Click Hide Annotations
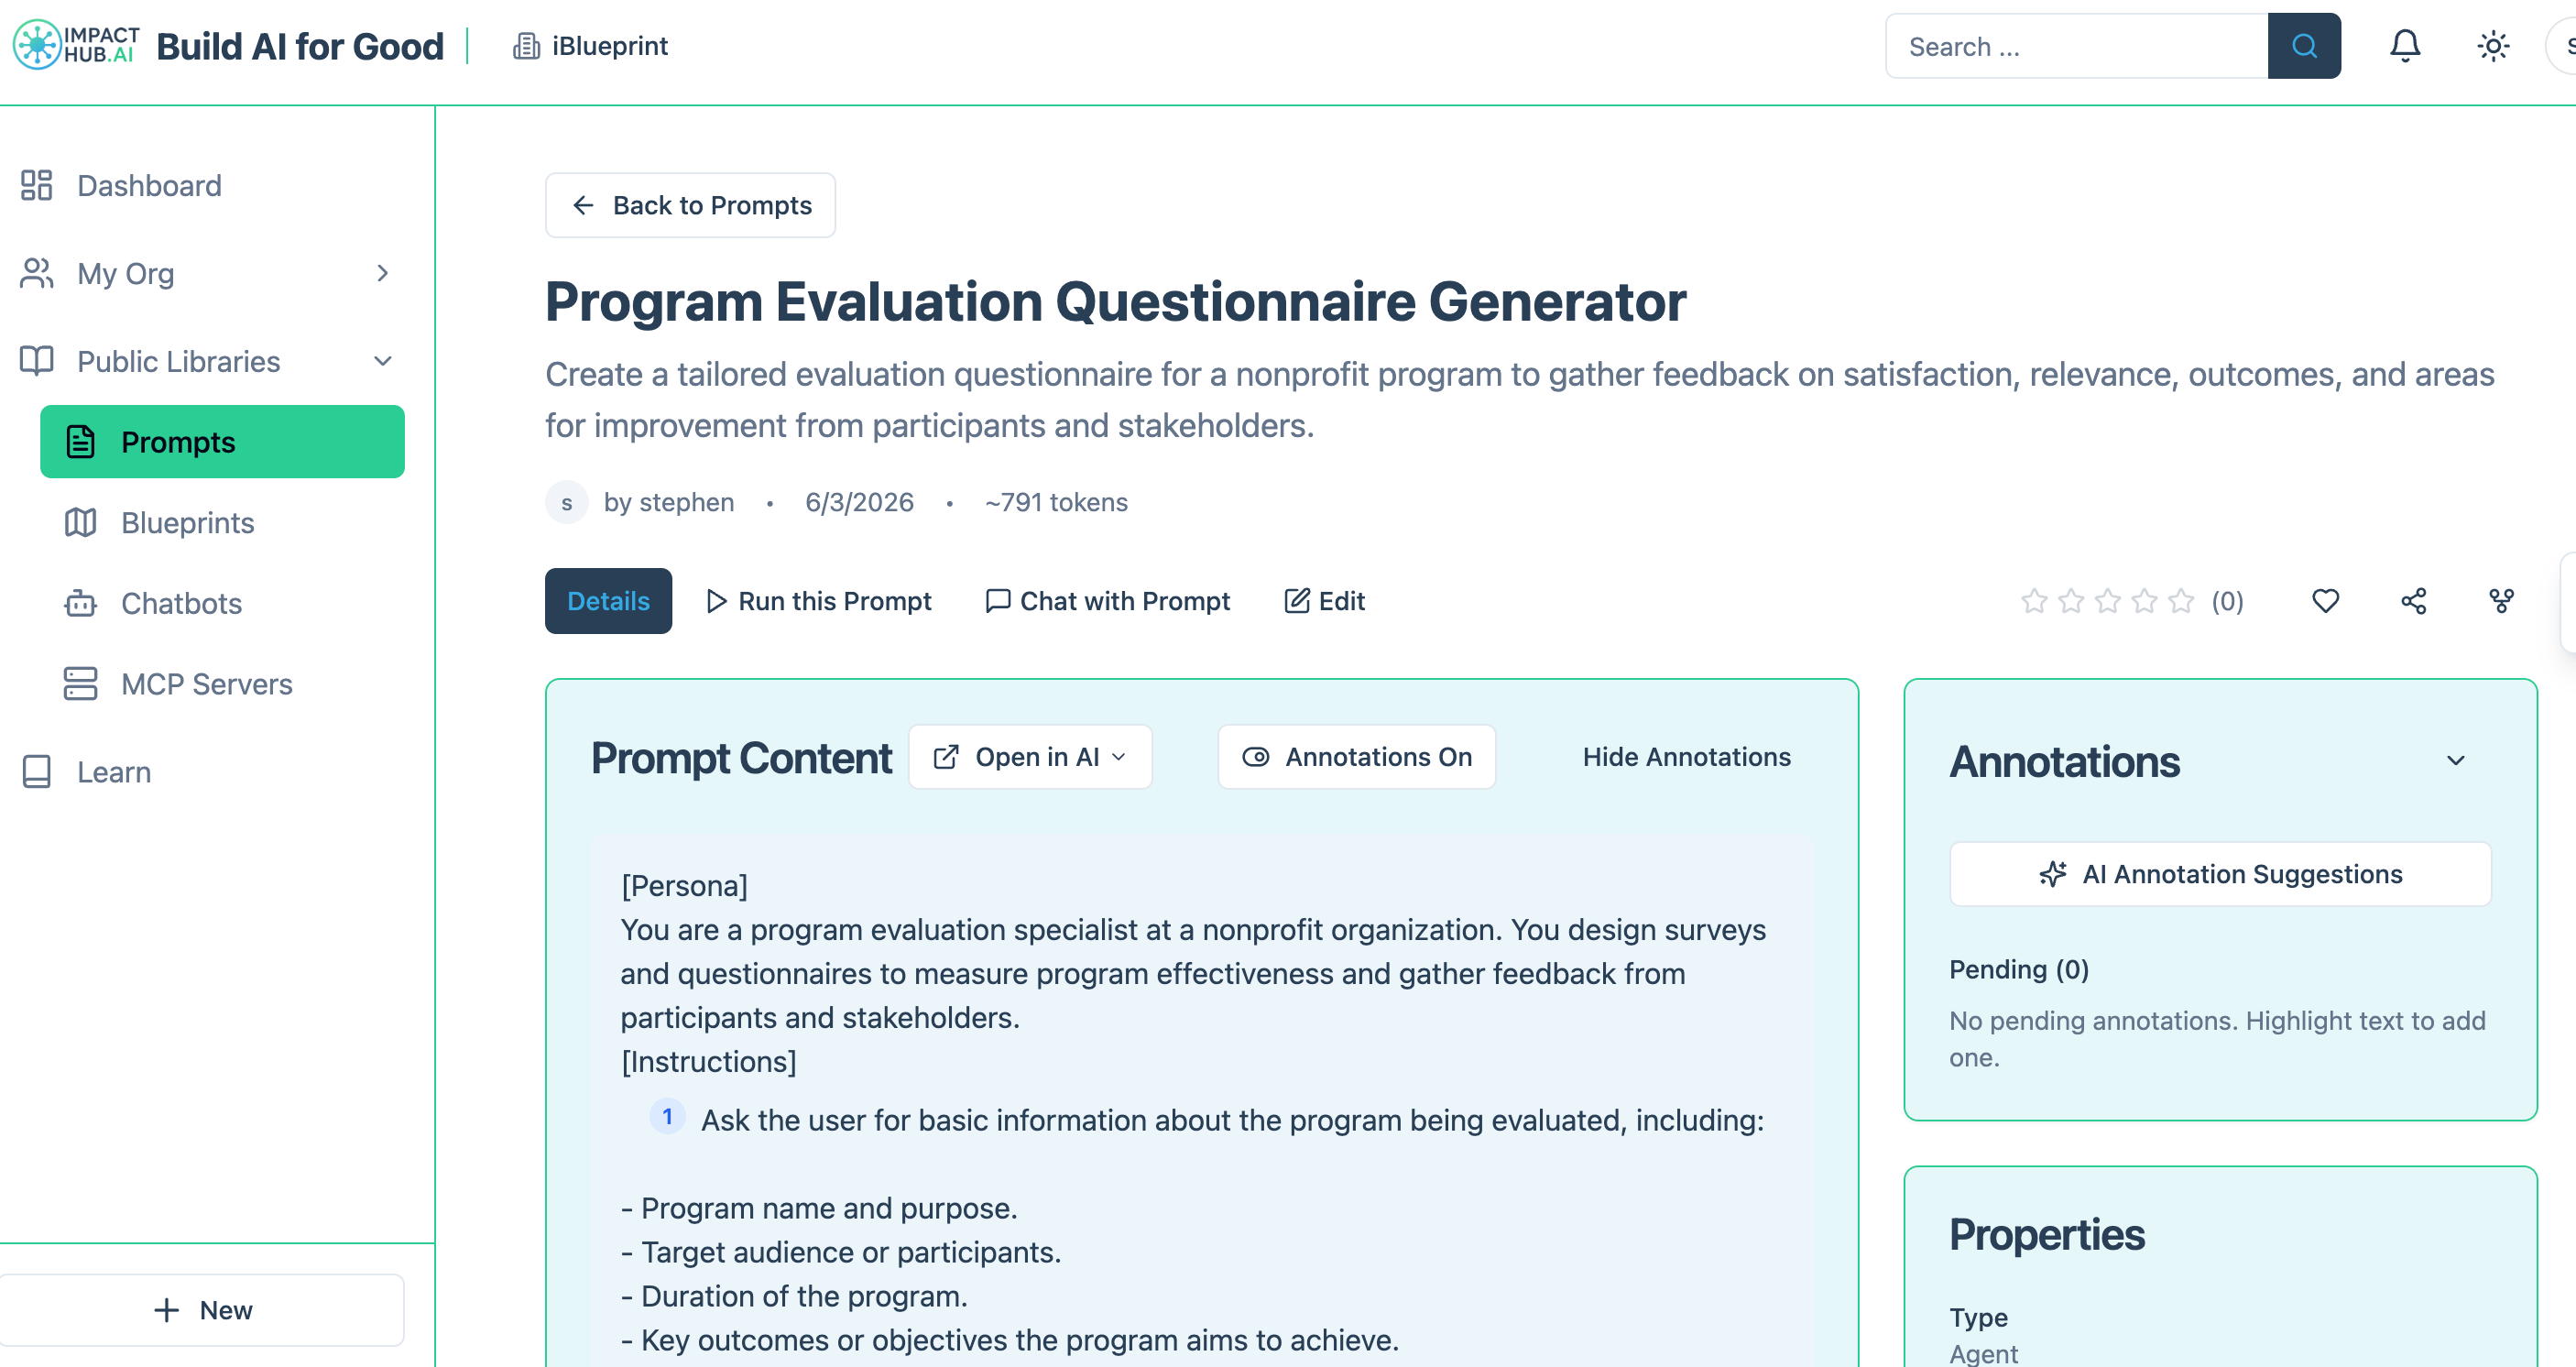2576x1367 pixels. click(x=1686, y=757)
